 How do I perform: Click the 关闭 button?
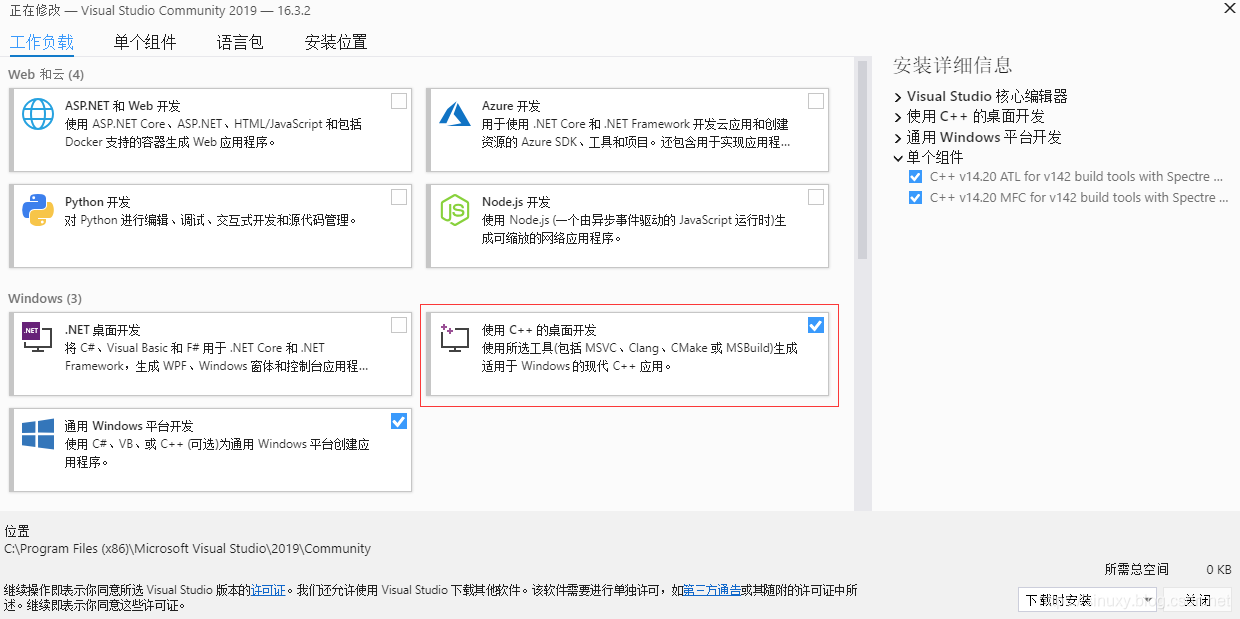coord(1199,598)
